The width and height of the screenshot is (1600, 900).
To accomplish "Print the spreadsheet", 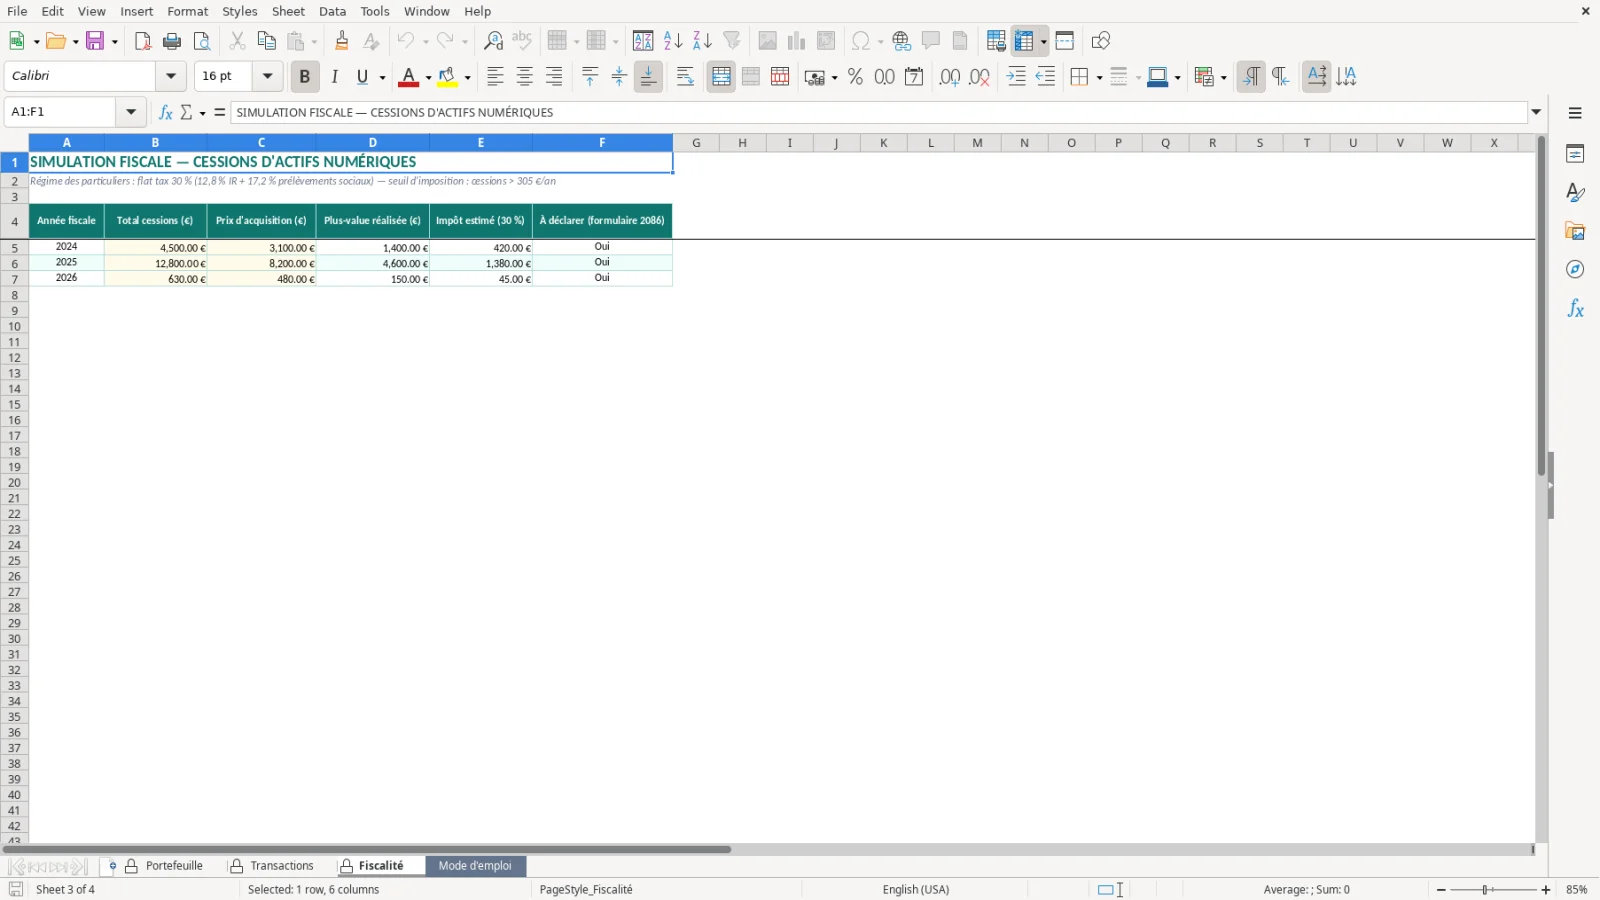I will [172, 41].
